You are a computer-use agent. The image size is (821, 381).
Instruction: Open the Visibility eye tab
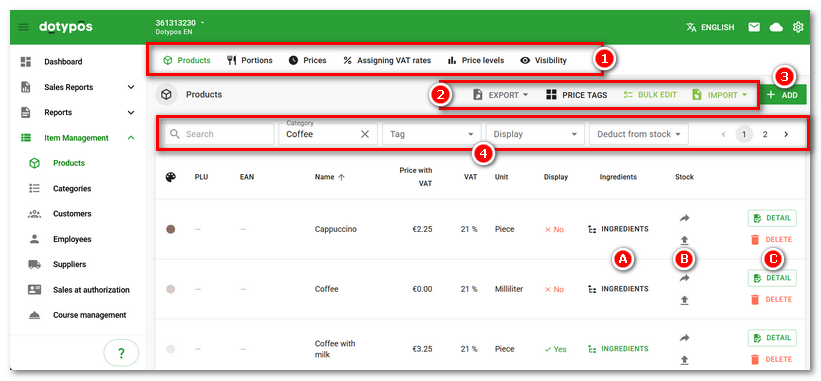coord(543,60)
